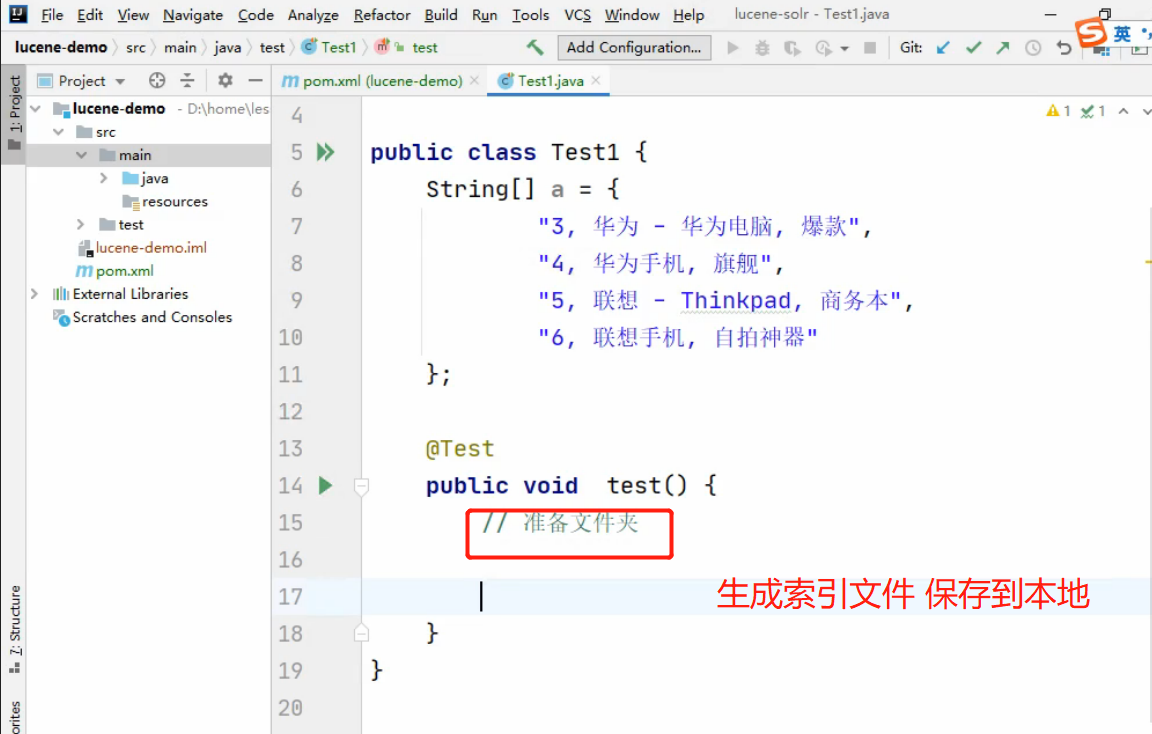Expand the java folder node
Screen dimensions: 1152x734
tap(104, 179)
